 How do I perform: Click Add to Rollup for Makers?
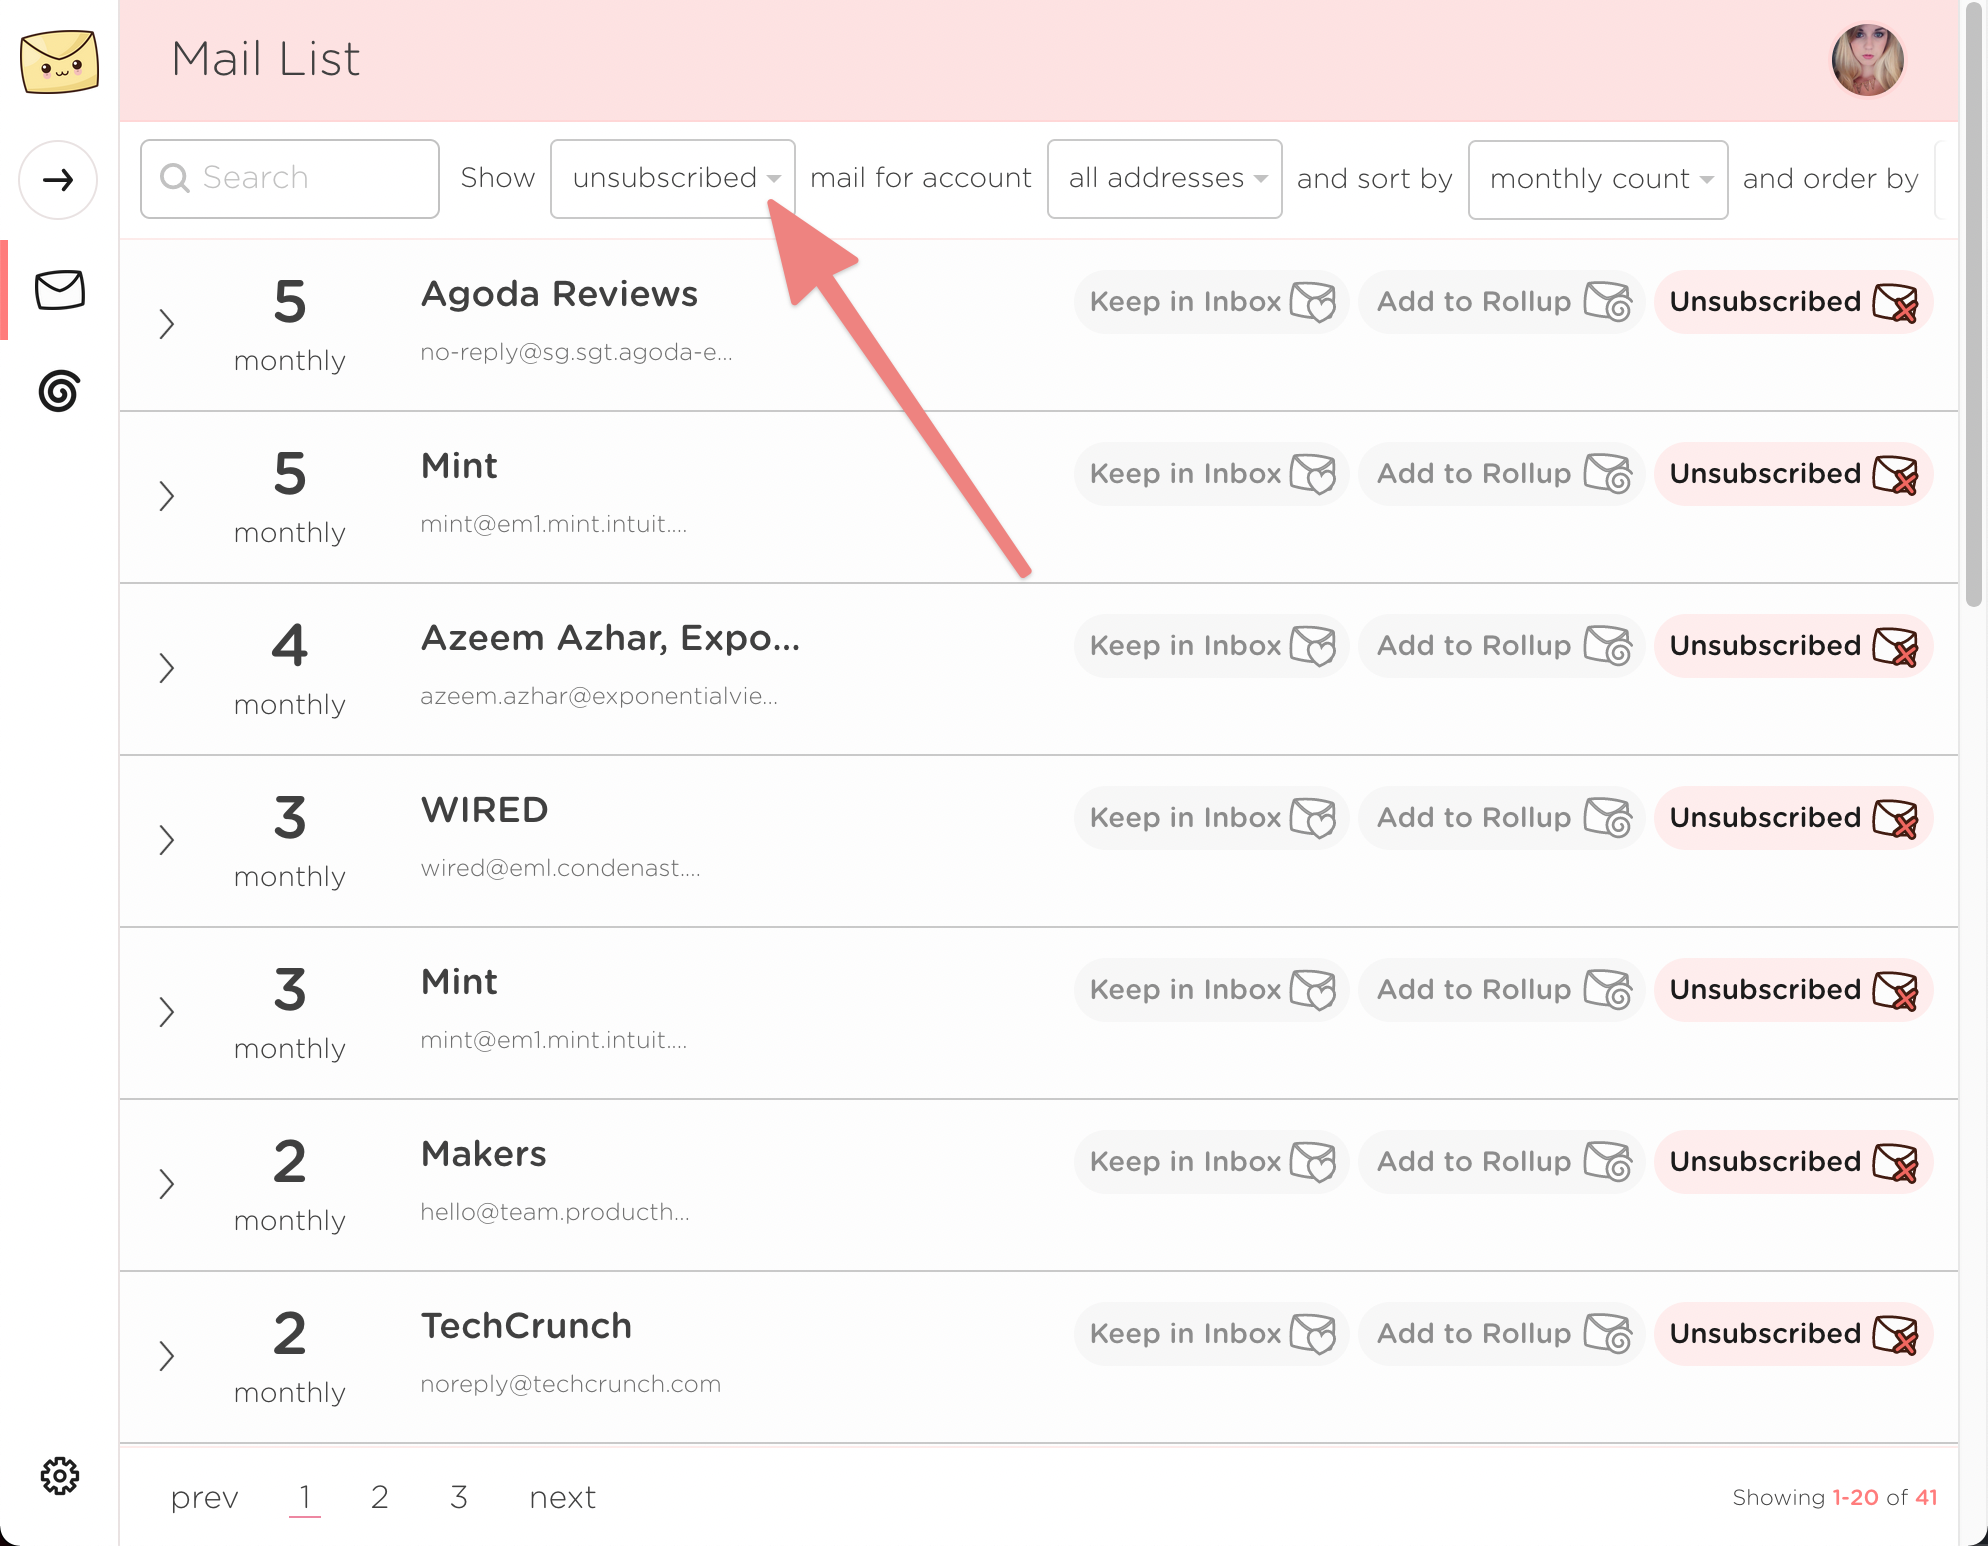pos(1501,1162)
